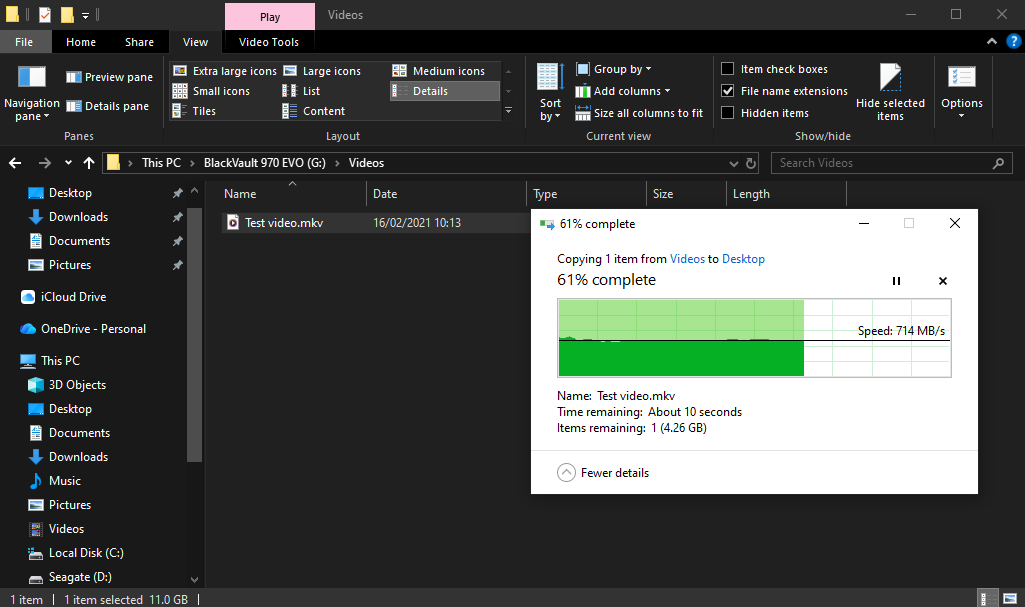Switch to the Home tab
The image size is (1025, 607).
81,42
